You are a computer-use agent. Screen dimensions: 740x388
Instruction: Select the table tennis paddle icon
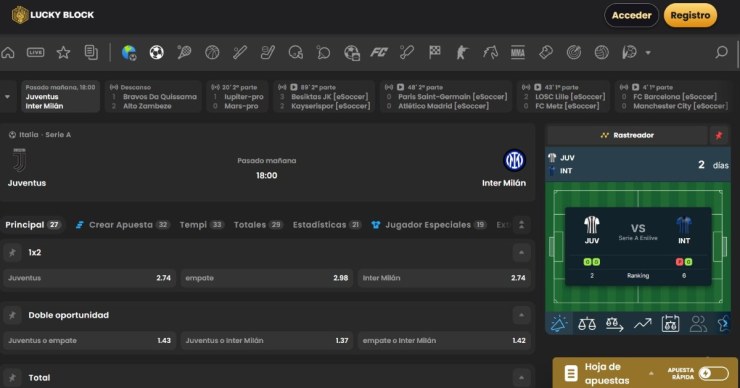tap(323, 52)
